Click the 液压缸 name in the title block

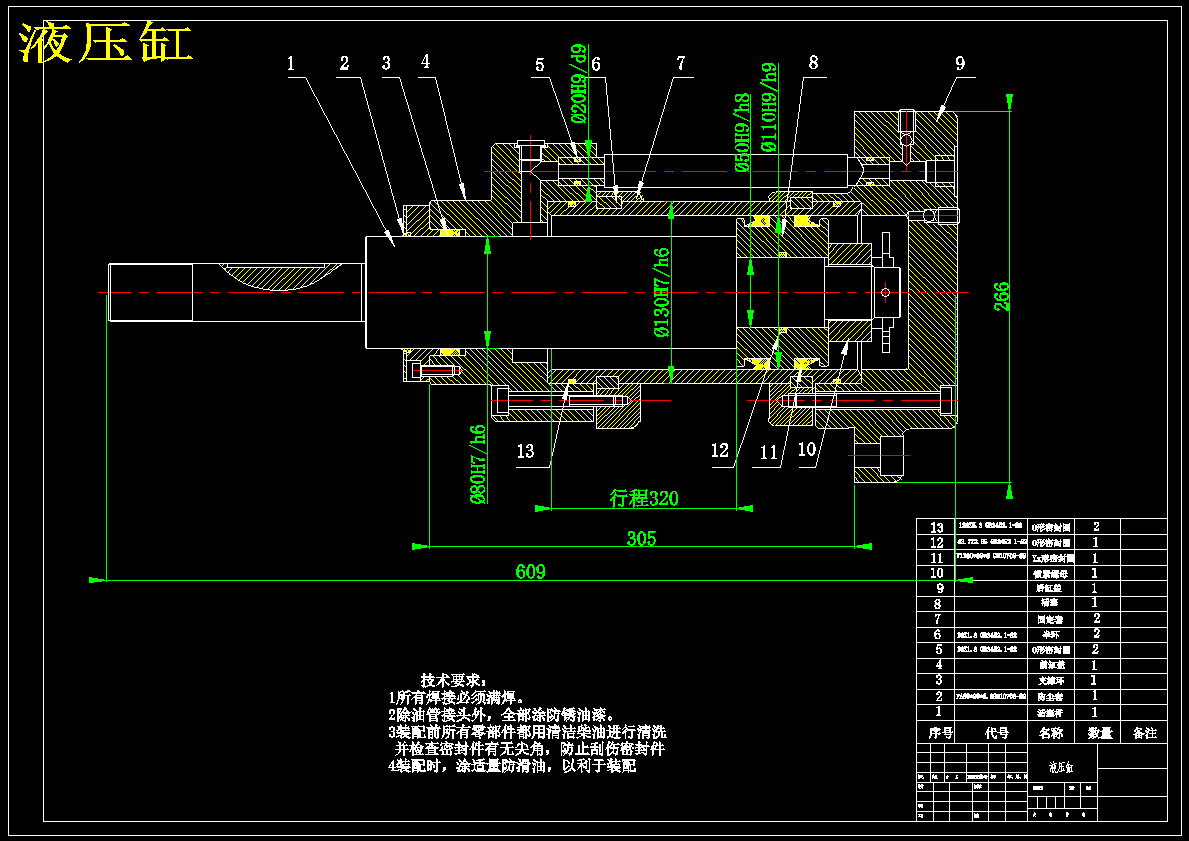click(x=1061, y=767)
